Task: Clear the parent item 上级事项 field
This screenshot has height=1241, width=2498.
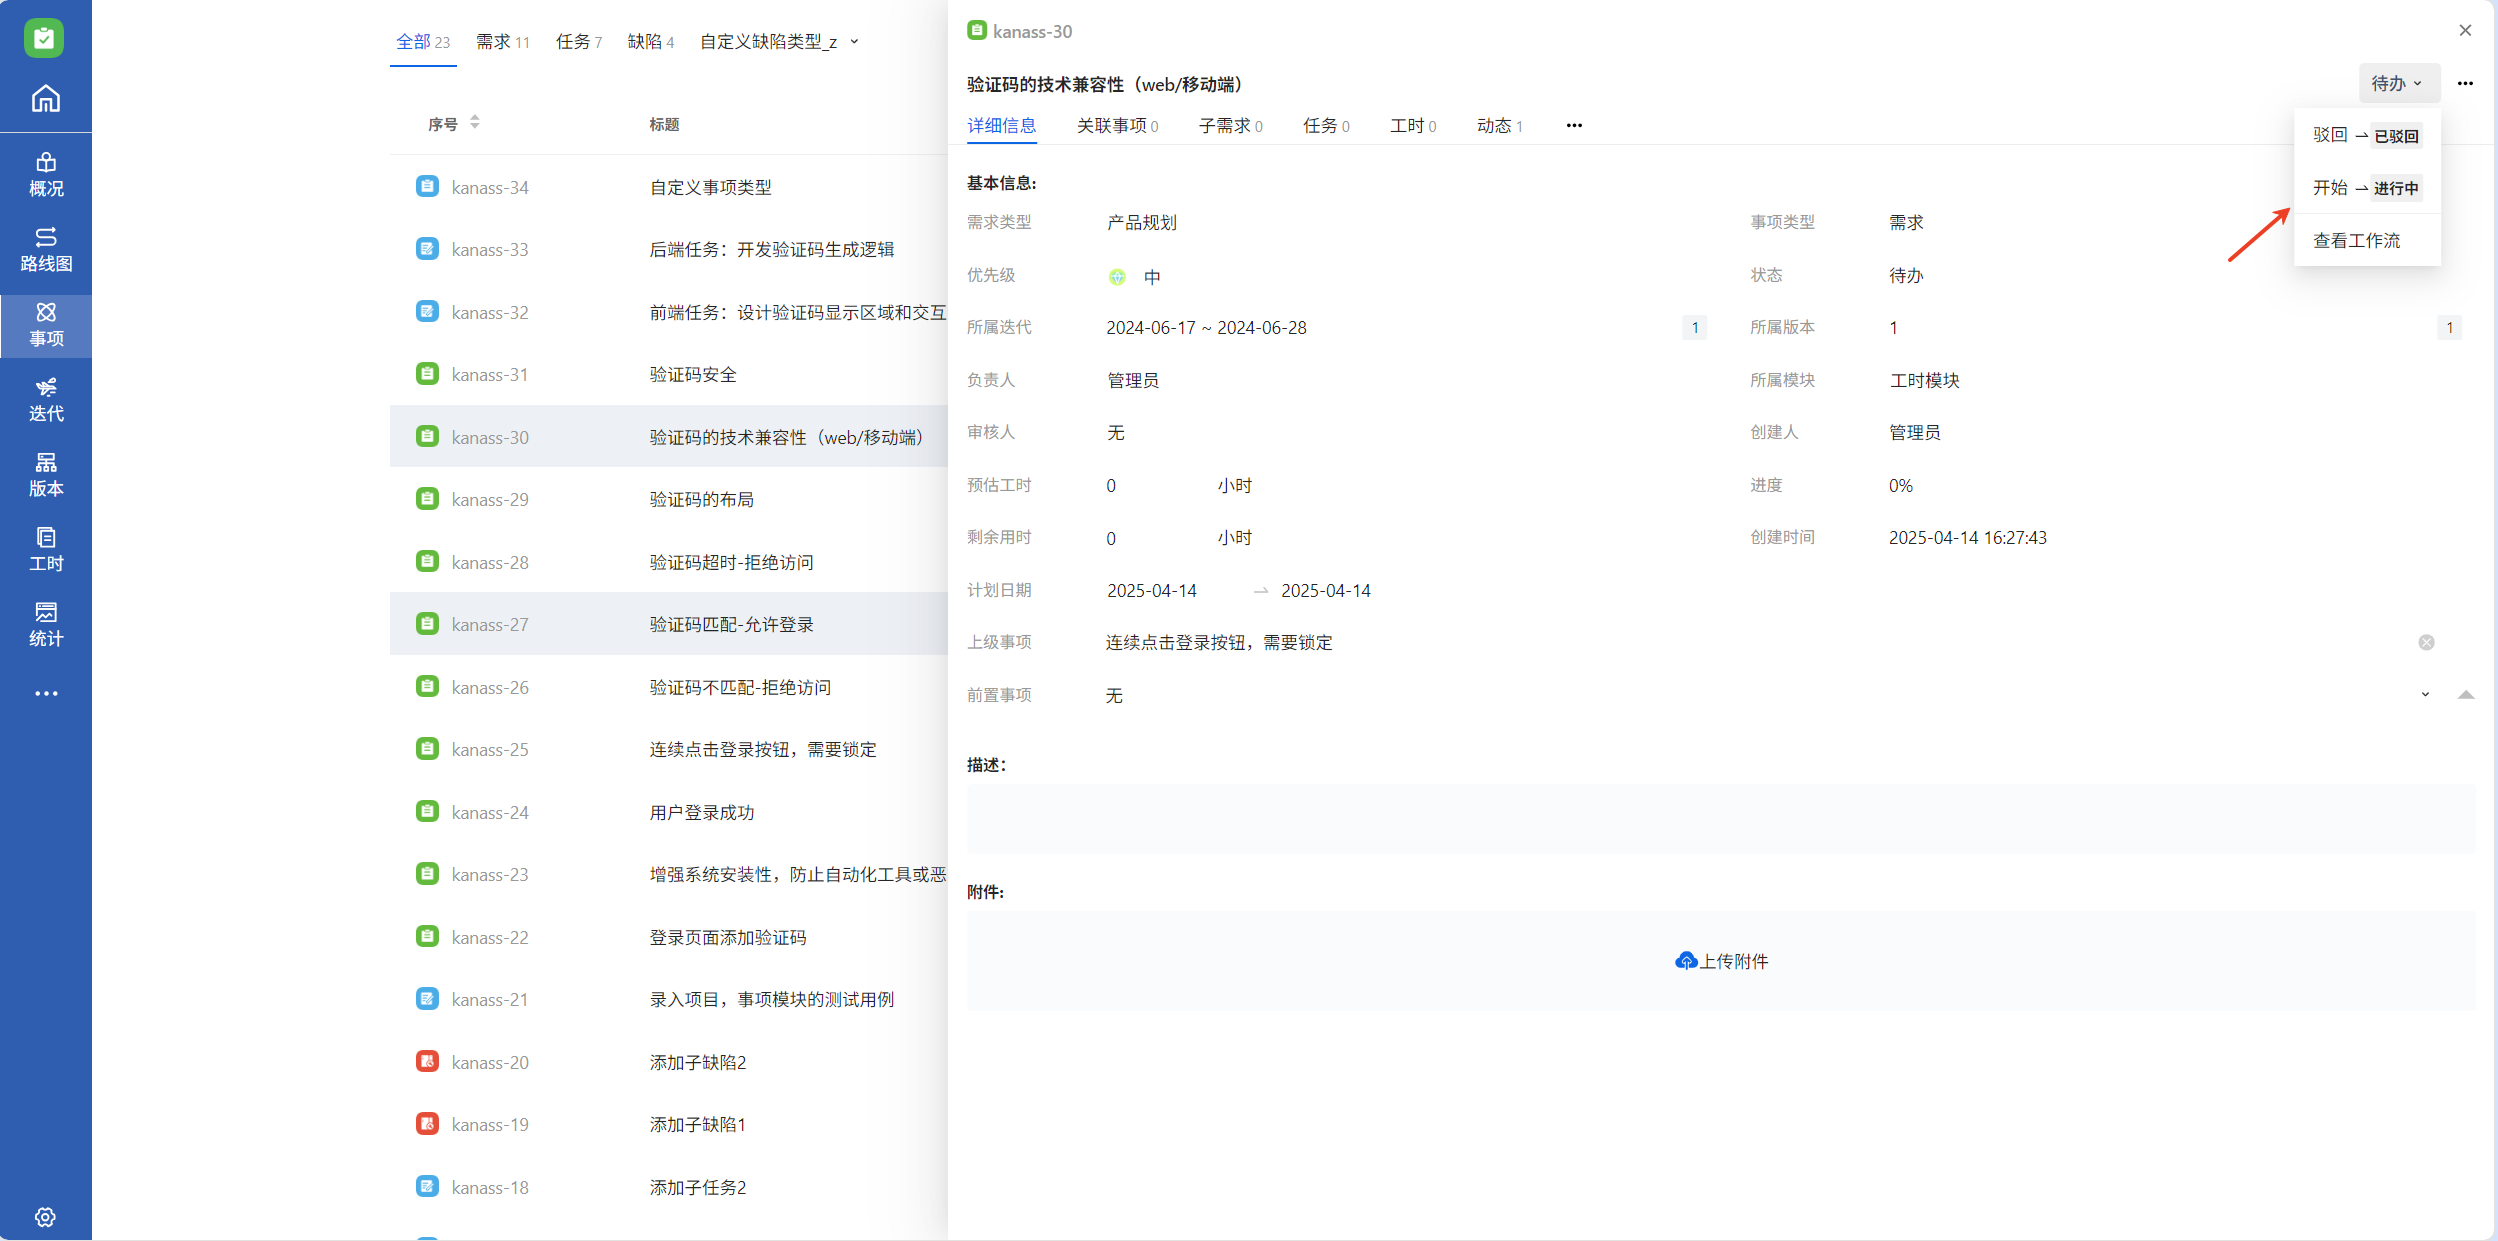Action: [x=2426, y=642]
